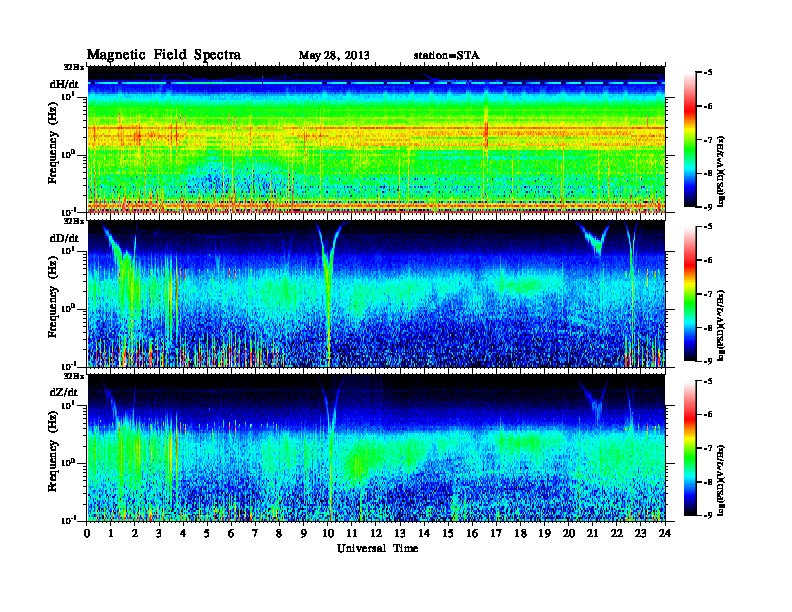Click the 10¹ frequency tick of dZ/dt panel
This screenshot has width=792, height=612.
coord(68,405)
